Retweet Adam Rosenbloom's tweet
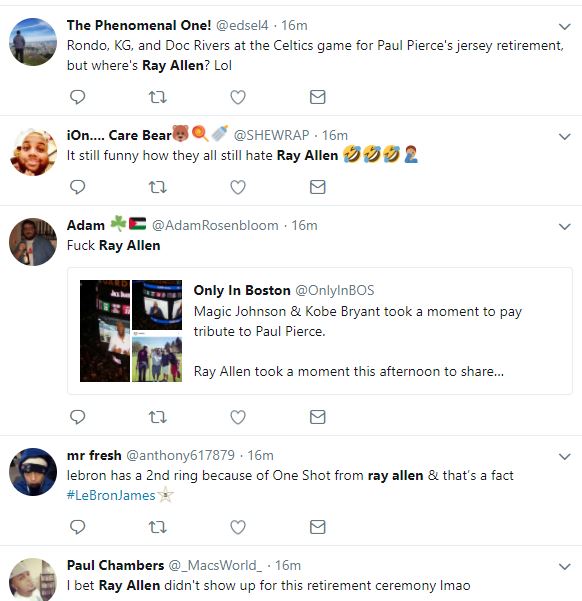Viewport: 582px width, 601px height. (x=158, y=417)
